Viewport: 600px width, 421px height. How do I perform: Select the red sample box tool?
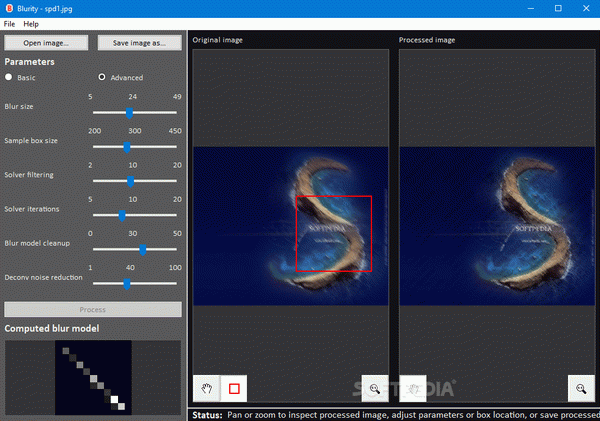234,388
